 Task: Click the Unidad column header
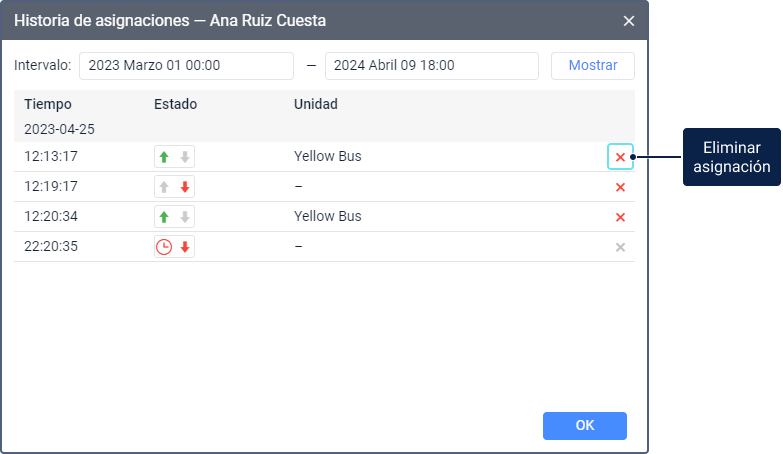(316, 104)
